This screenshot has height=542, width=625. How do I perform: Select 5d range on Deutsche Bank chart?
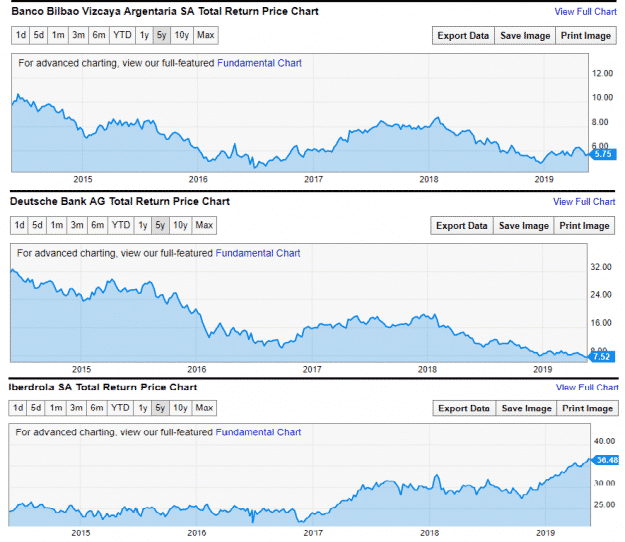coord(37,226)
